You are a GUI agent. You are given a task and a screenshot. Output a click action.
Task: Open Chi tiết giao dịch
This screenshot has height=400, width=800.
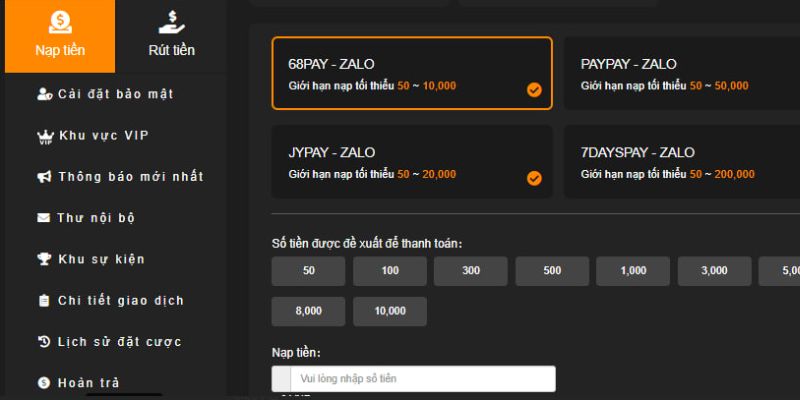120,301
